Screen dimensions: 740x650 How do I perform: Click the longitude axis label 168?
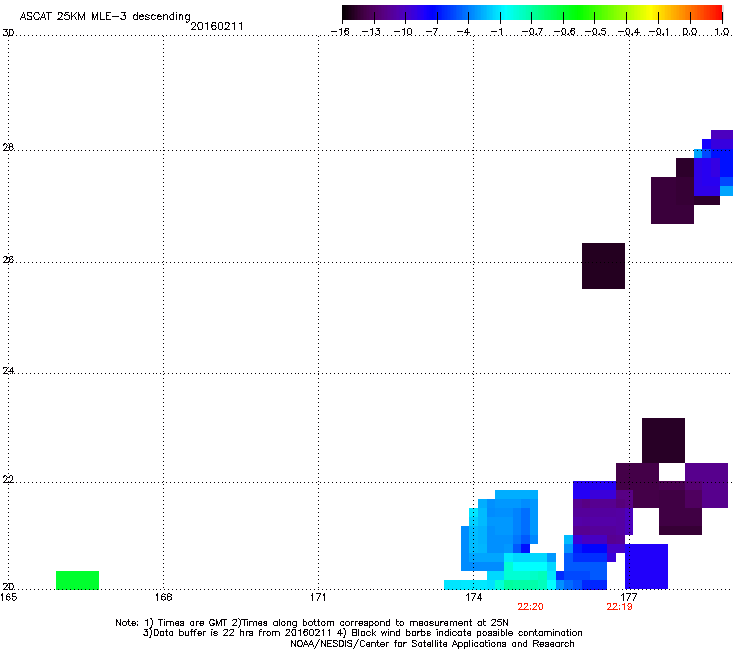pyautogui.click(x=163, y=597)
